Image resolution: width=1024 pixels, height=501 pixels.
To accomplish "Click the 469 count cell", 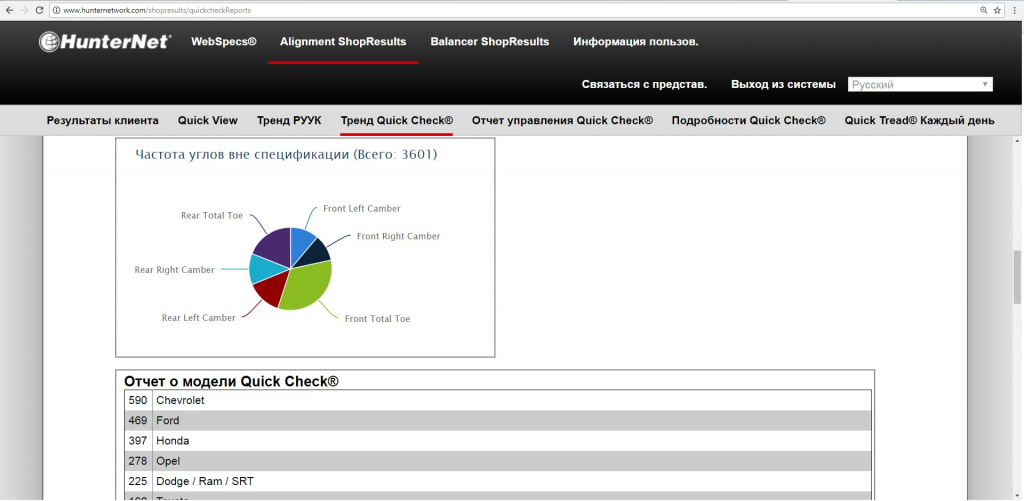I will pyautogui.click(x=138, y=421).
